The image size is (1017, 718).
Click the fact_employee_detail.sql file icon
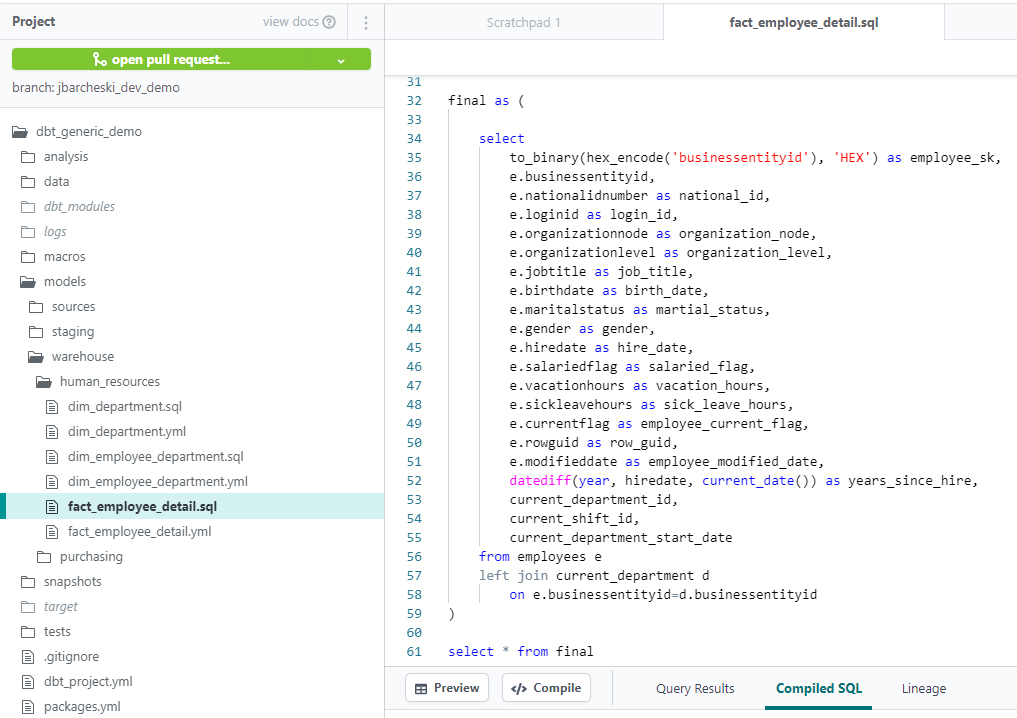[x=52, y=507]
